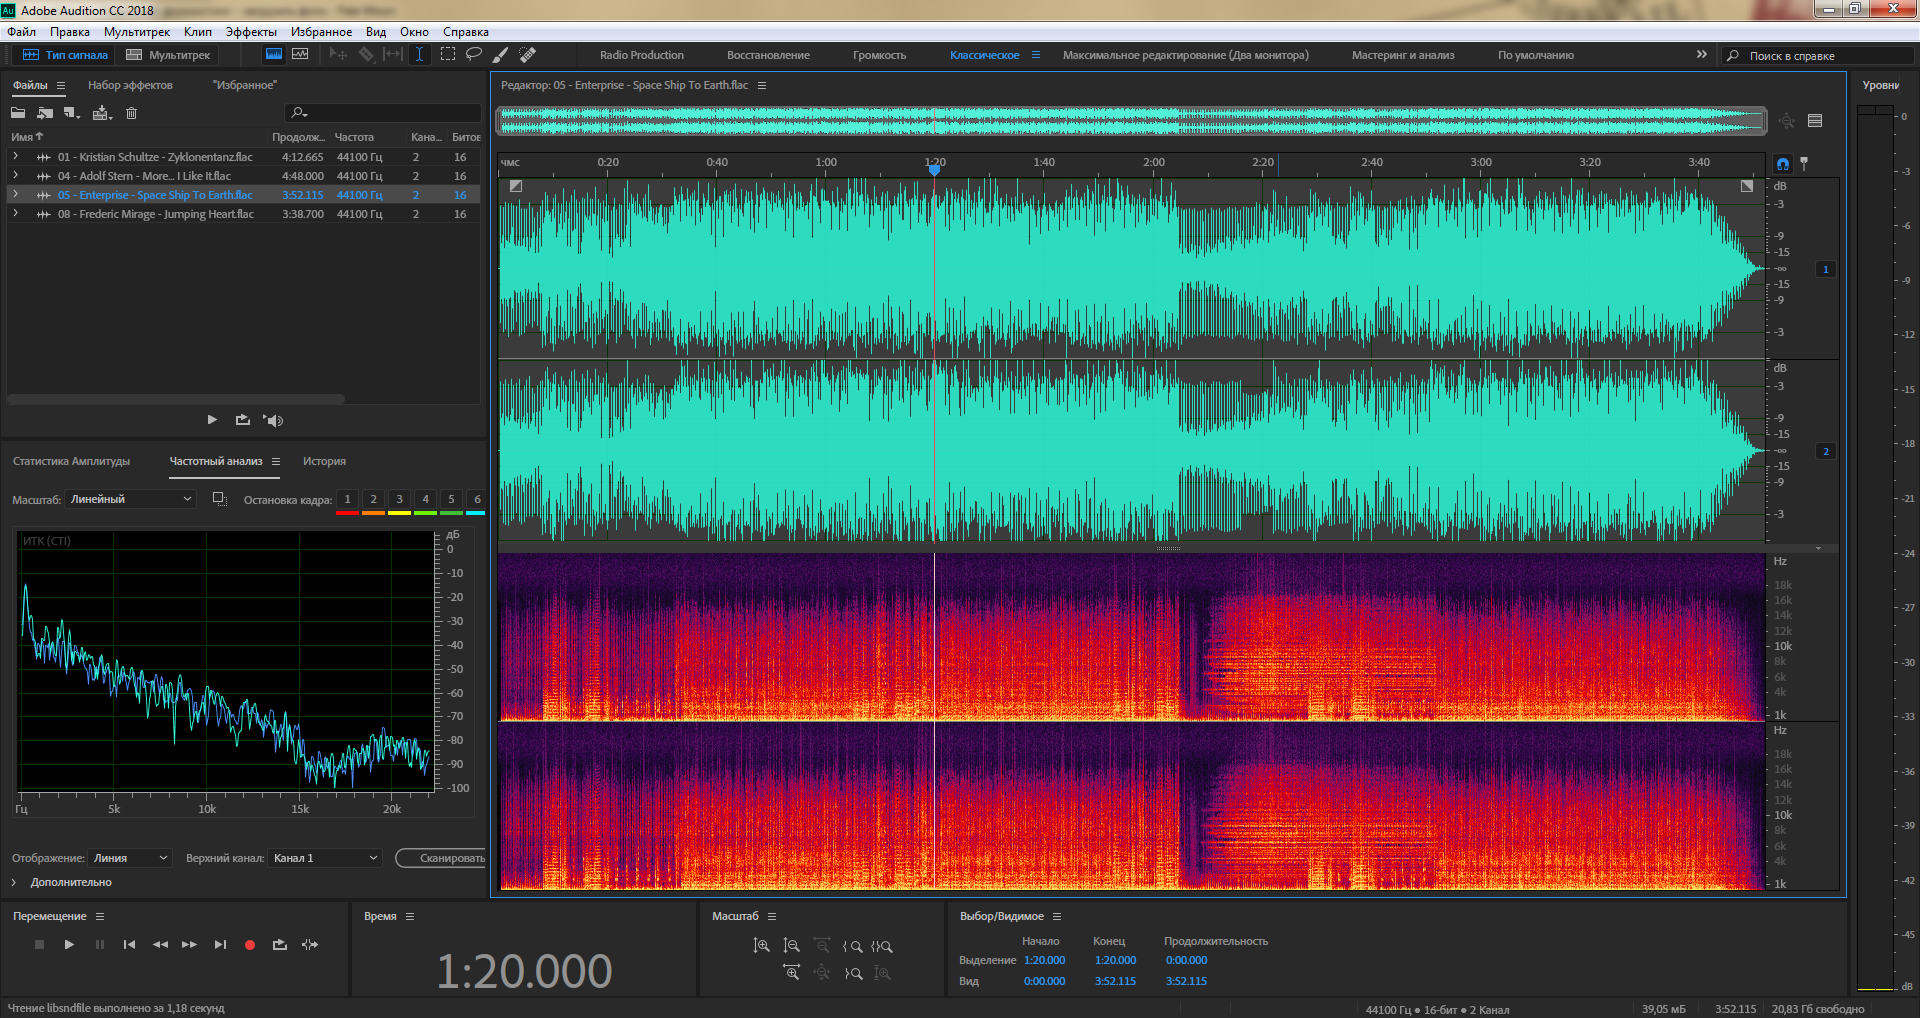Click the headphones icon near timeline ruler
The image size is (1920, 1018).
click(x=1783, y=163)
